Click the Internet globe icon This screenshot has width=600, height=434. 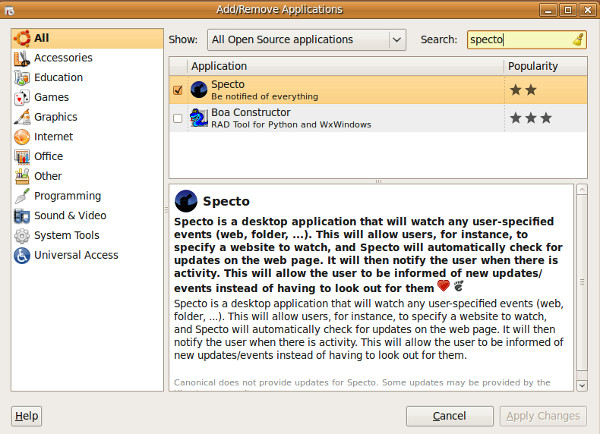[22, 137]
